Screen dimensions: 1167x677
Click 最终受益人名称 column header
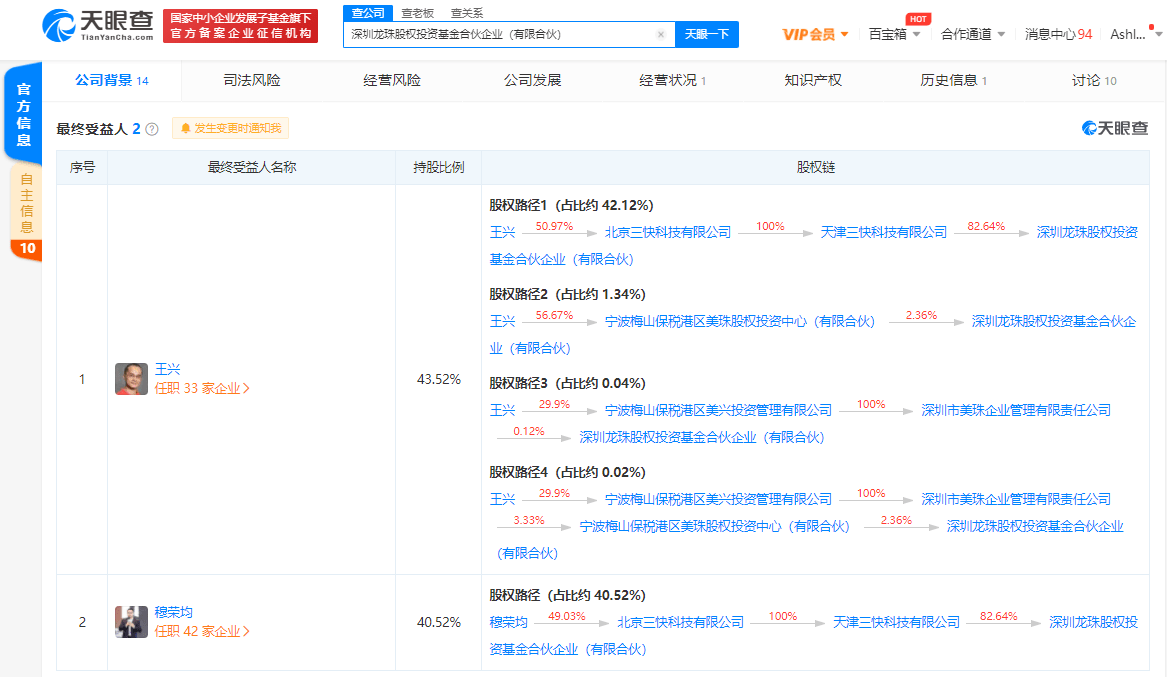coord(252,167)
